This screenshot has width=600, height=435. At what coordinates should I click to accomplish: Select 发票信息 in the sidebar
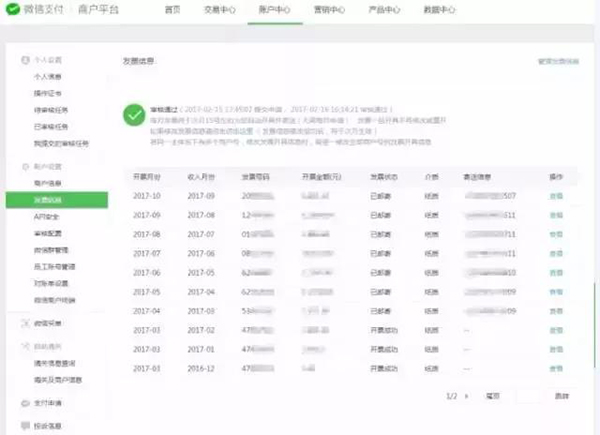[47, 200]
